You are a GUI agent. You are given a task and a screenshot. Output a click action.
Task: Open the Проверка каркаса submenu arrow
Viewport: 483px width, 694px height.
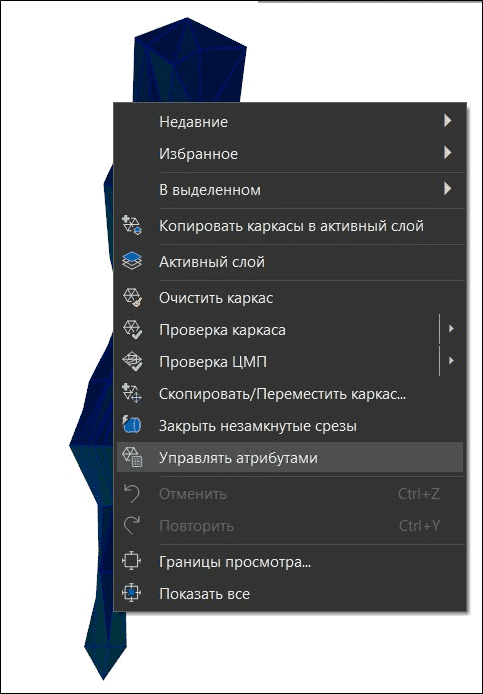pos(451,329)
